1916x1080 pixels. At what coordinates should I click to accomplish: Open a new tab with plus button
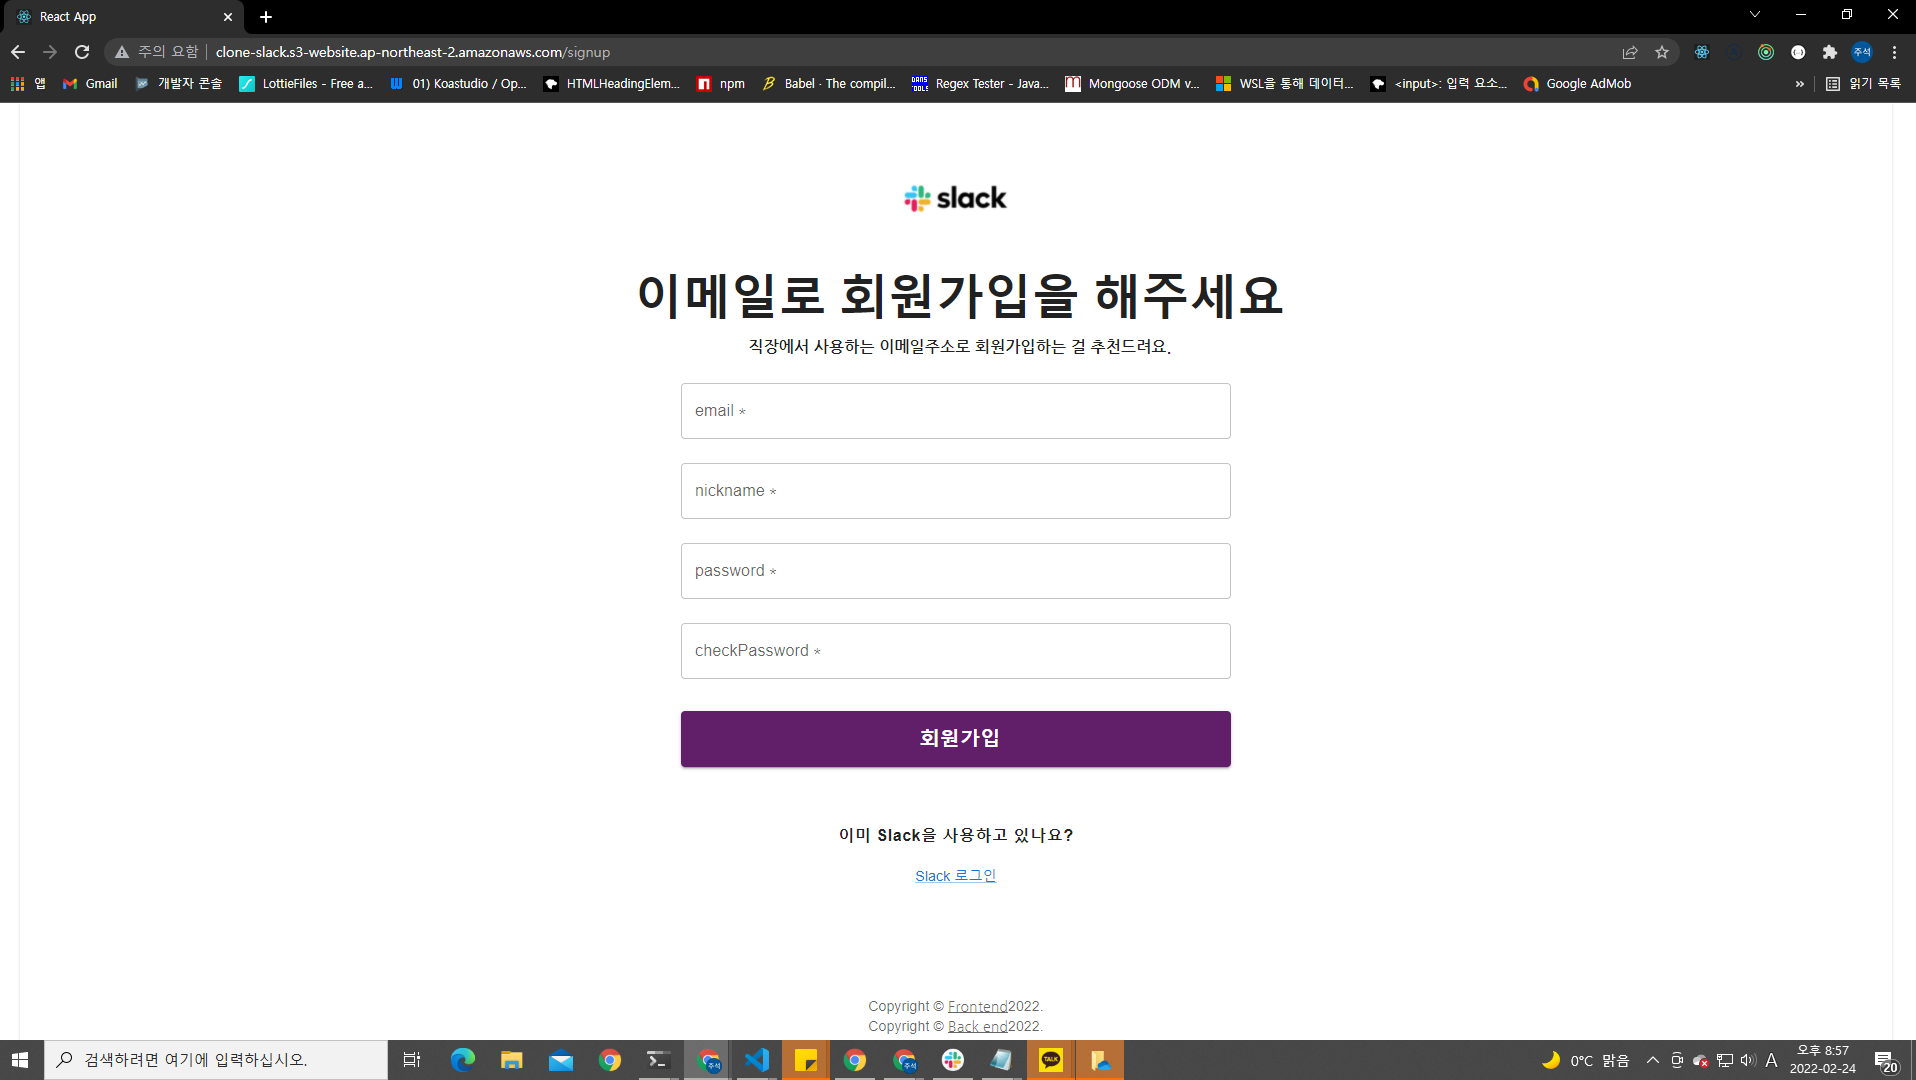(266, 17)
